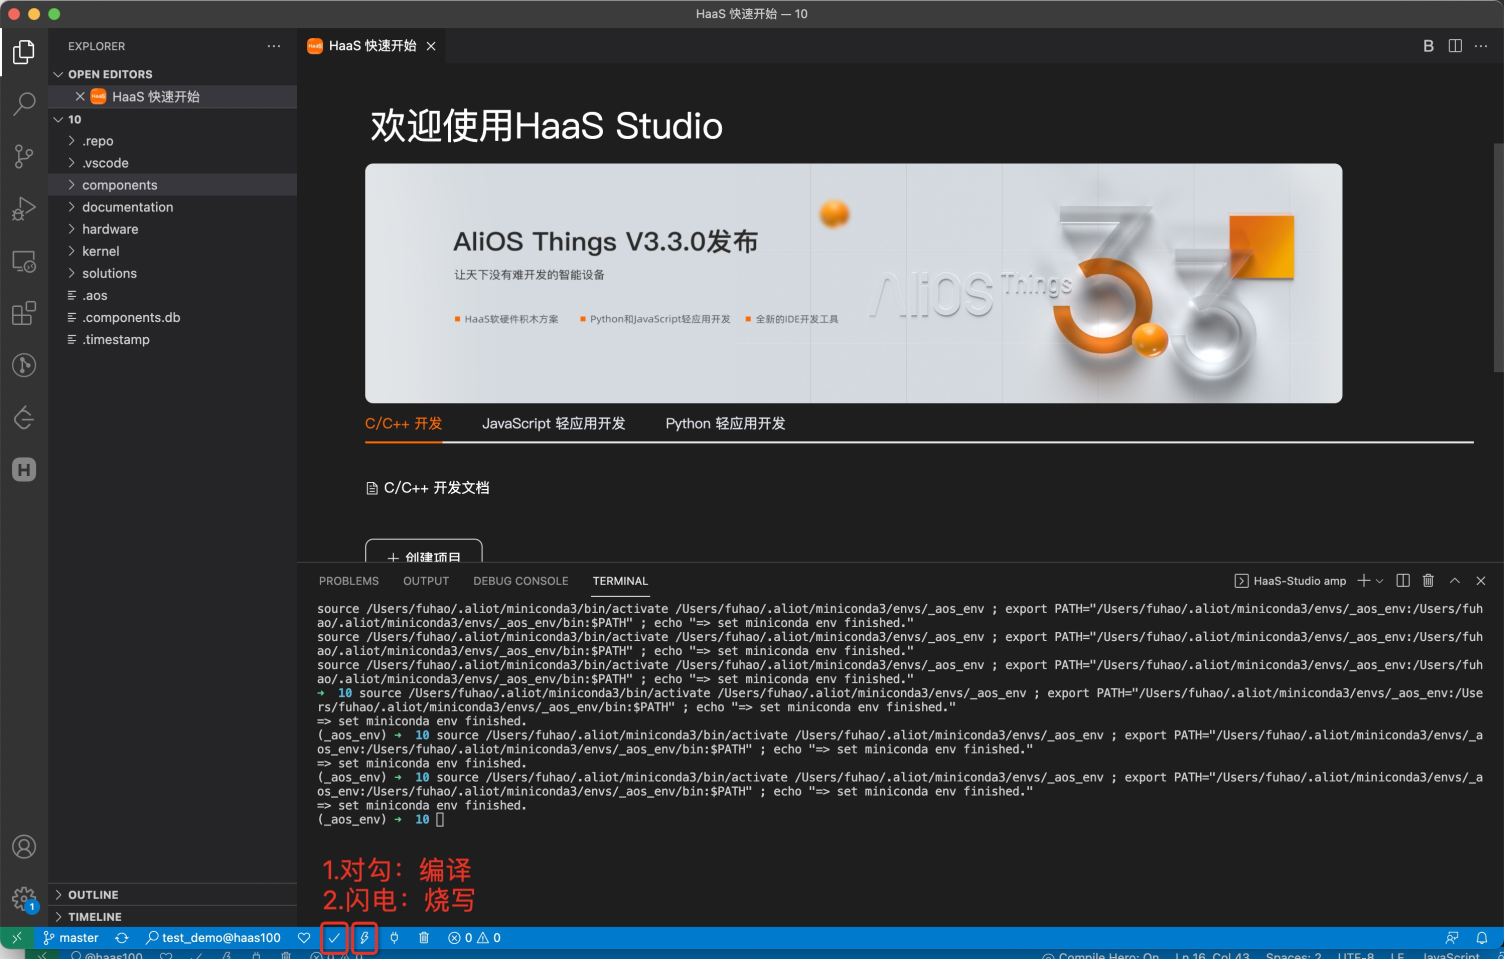The image size is (1504, 959).
Task: Click the welcome page vertical scrollbar
Action: [1498, 257]
